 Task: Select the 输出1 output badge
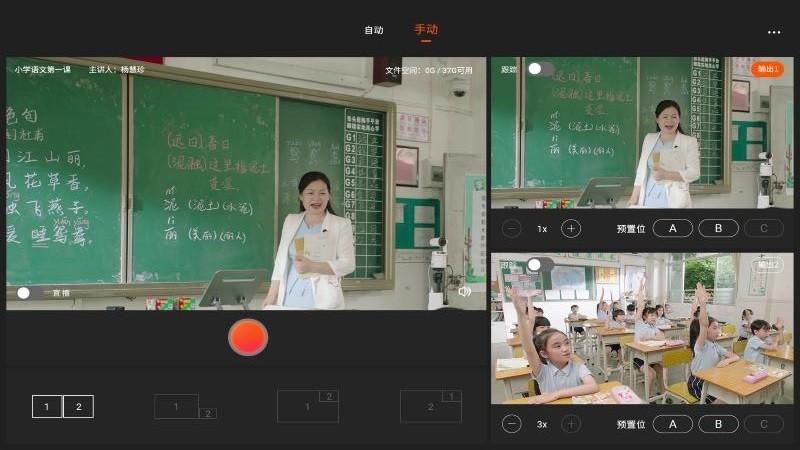coord(767,69)
